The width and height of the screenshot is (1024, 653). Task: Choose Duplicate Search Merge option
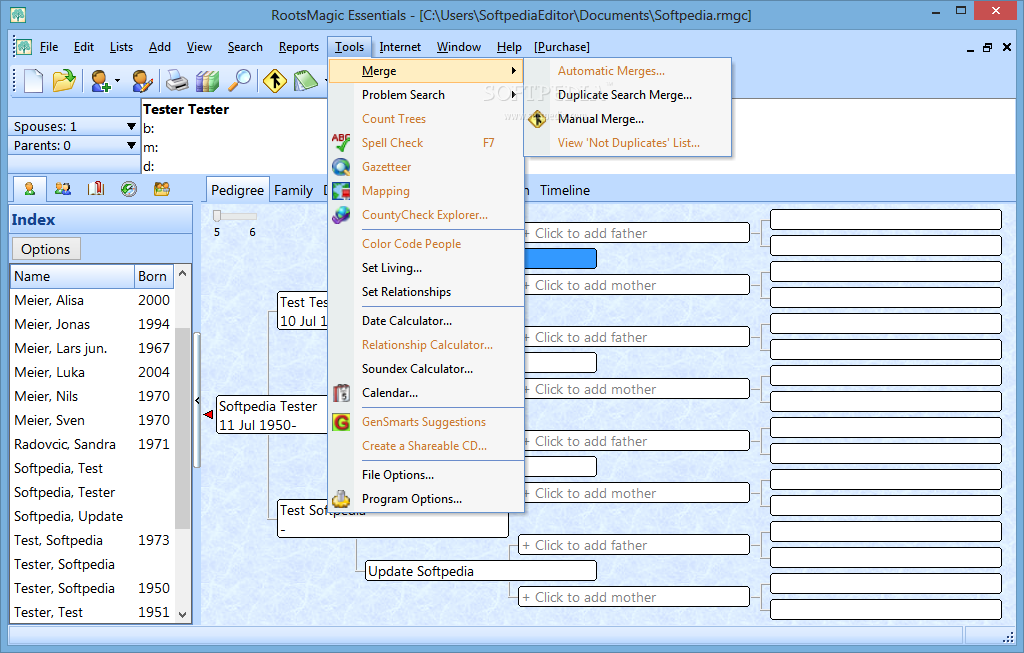point(625,95)
